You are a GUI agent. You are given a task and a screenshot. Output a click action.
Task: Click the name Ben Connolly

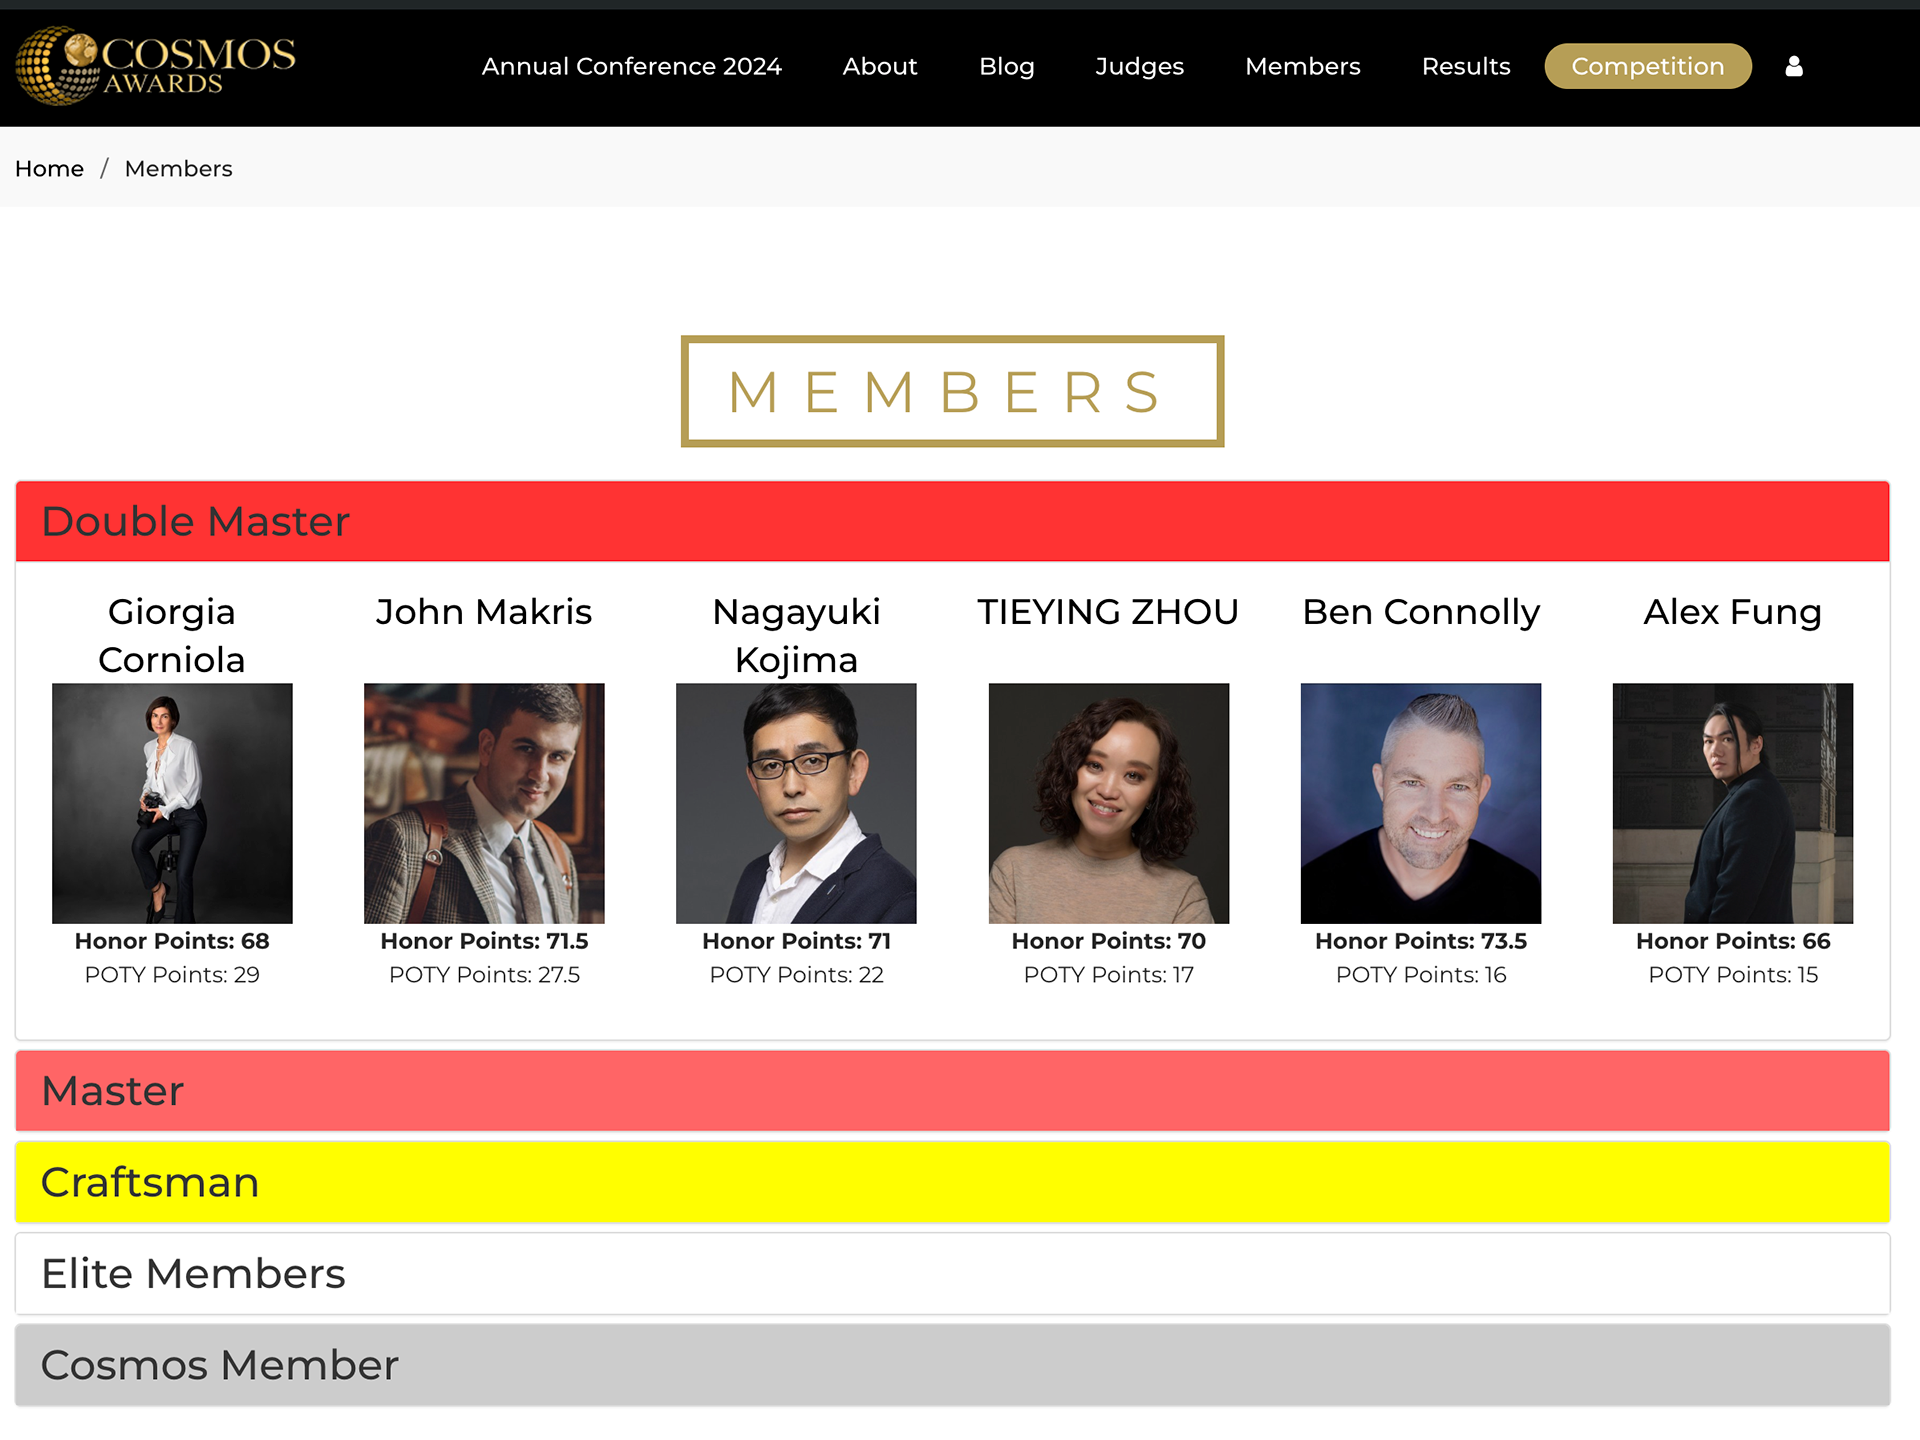pyautogui.click(x=1421, y=611)
